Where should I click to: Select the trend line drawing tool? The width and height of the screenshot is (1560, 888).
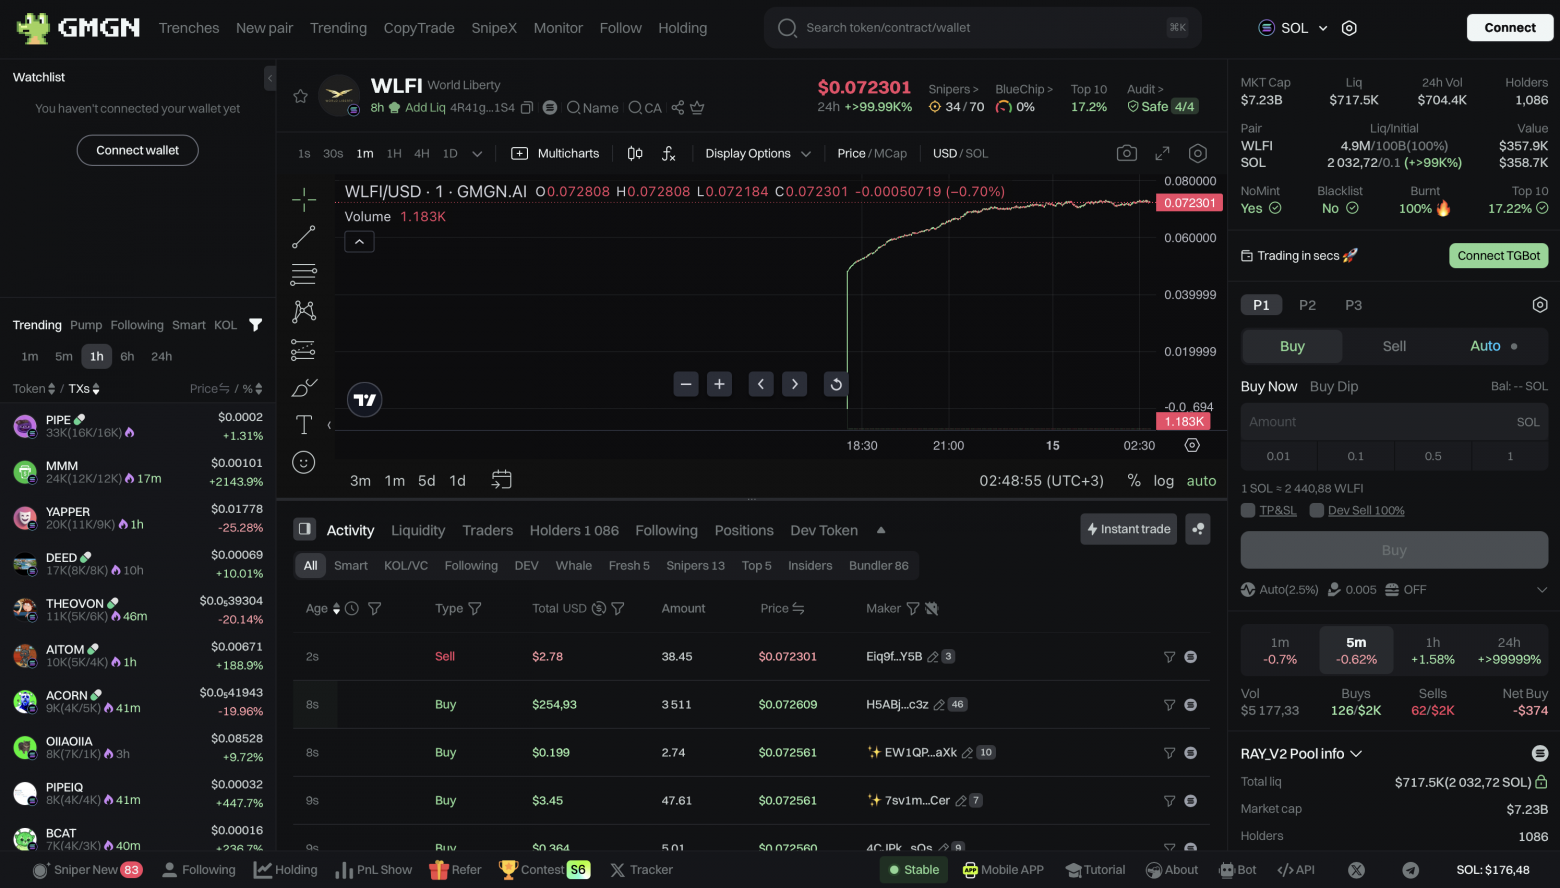click(x=304, y=236)
